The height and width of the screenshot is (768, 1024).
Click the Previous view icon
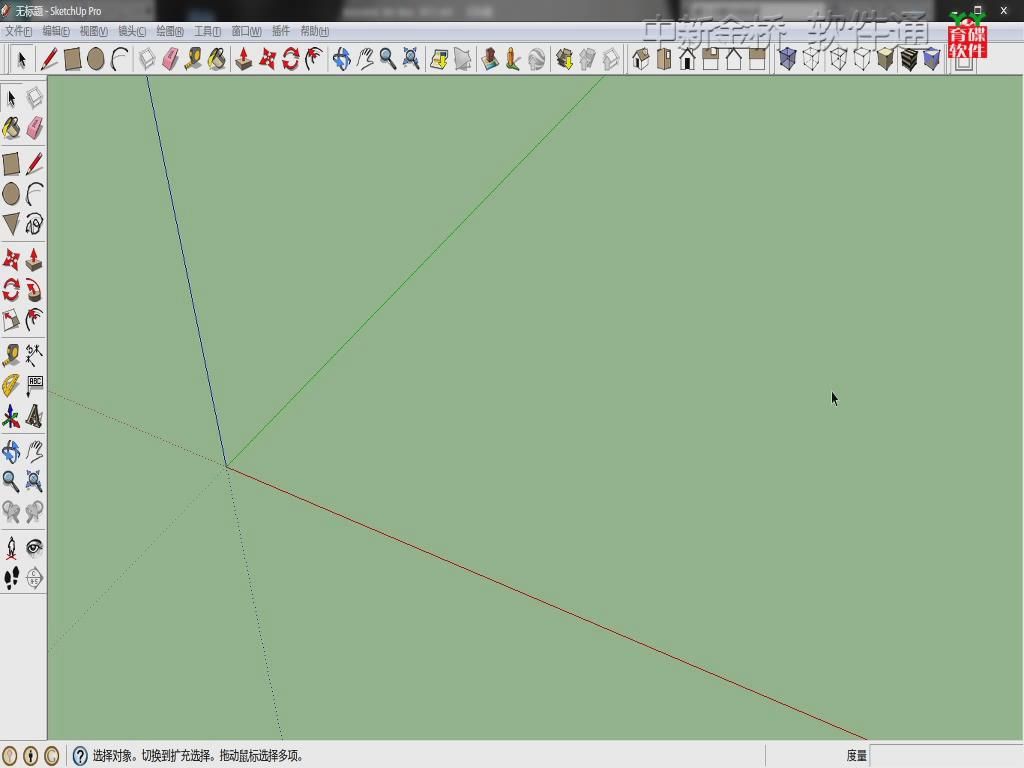point(11,511)
